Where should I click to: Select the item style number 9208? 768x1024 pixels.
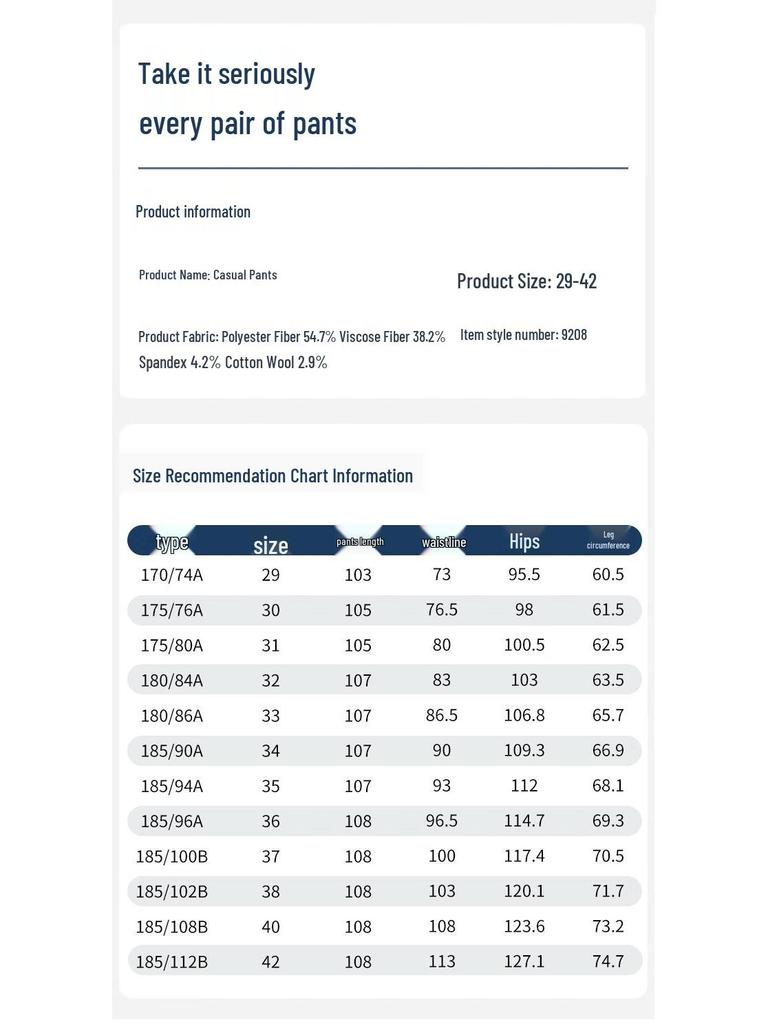[x=523, y=335]
